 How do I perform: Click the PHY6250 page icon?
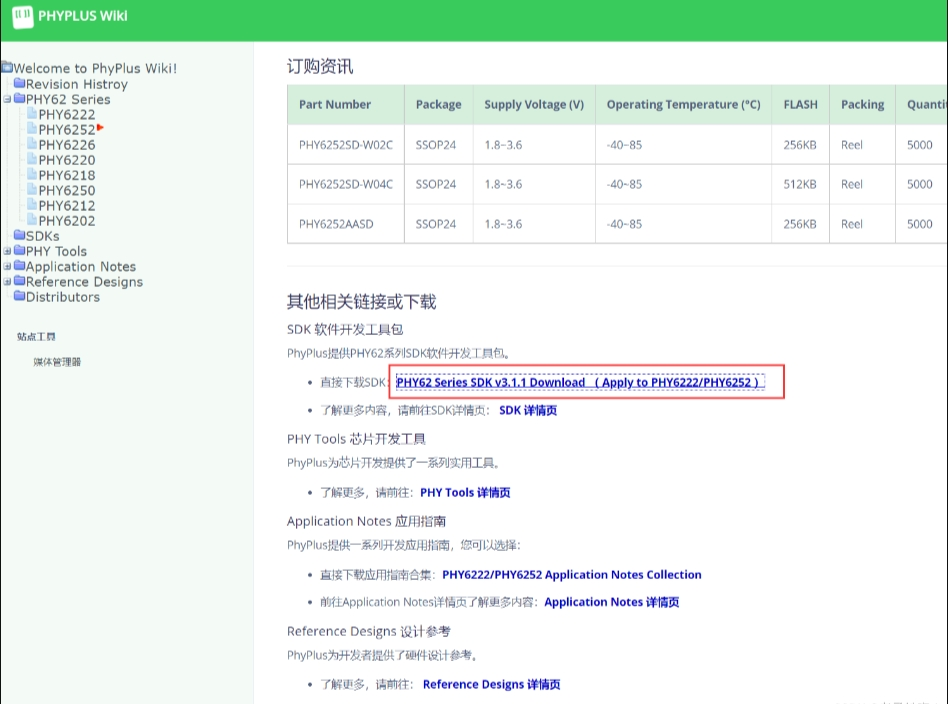point(33,189)
